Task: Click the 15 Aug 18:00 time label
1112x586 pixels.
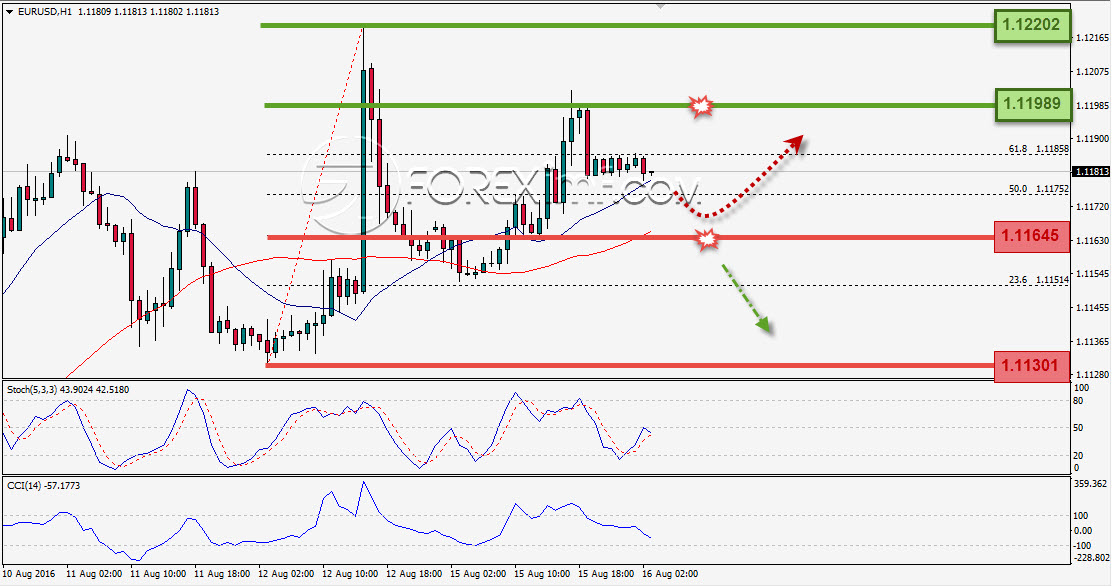Action: click(606, 573)
